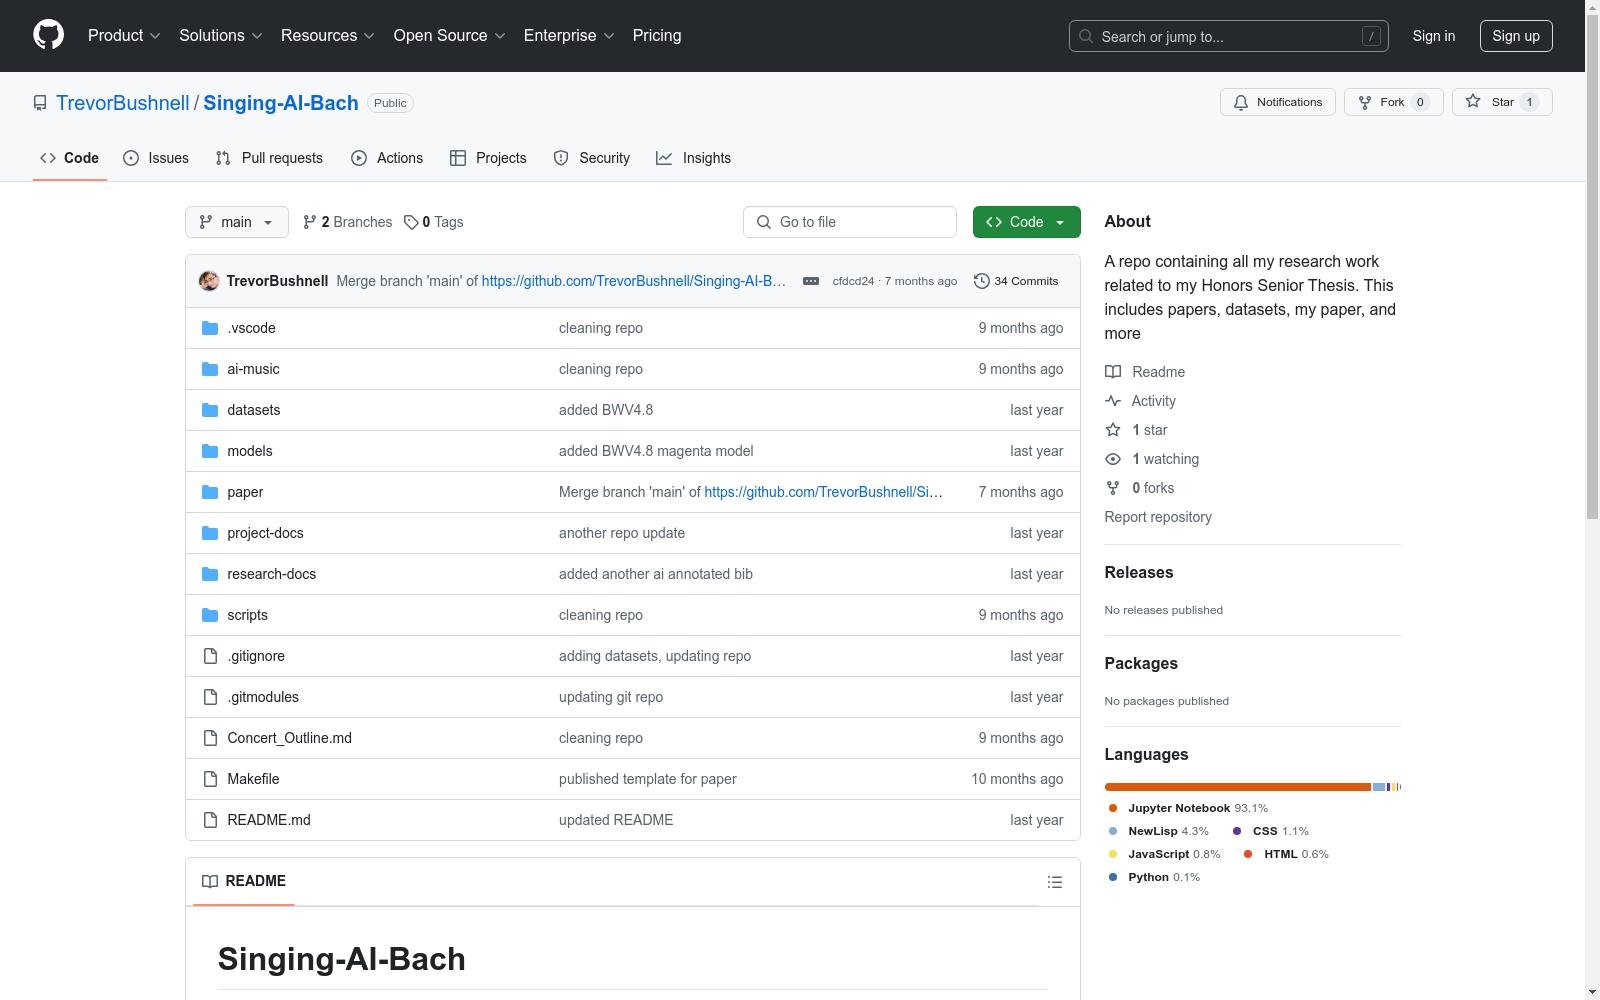Click the GitHub logo home icon

tap(48, 35)
